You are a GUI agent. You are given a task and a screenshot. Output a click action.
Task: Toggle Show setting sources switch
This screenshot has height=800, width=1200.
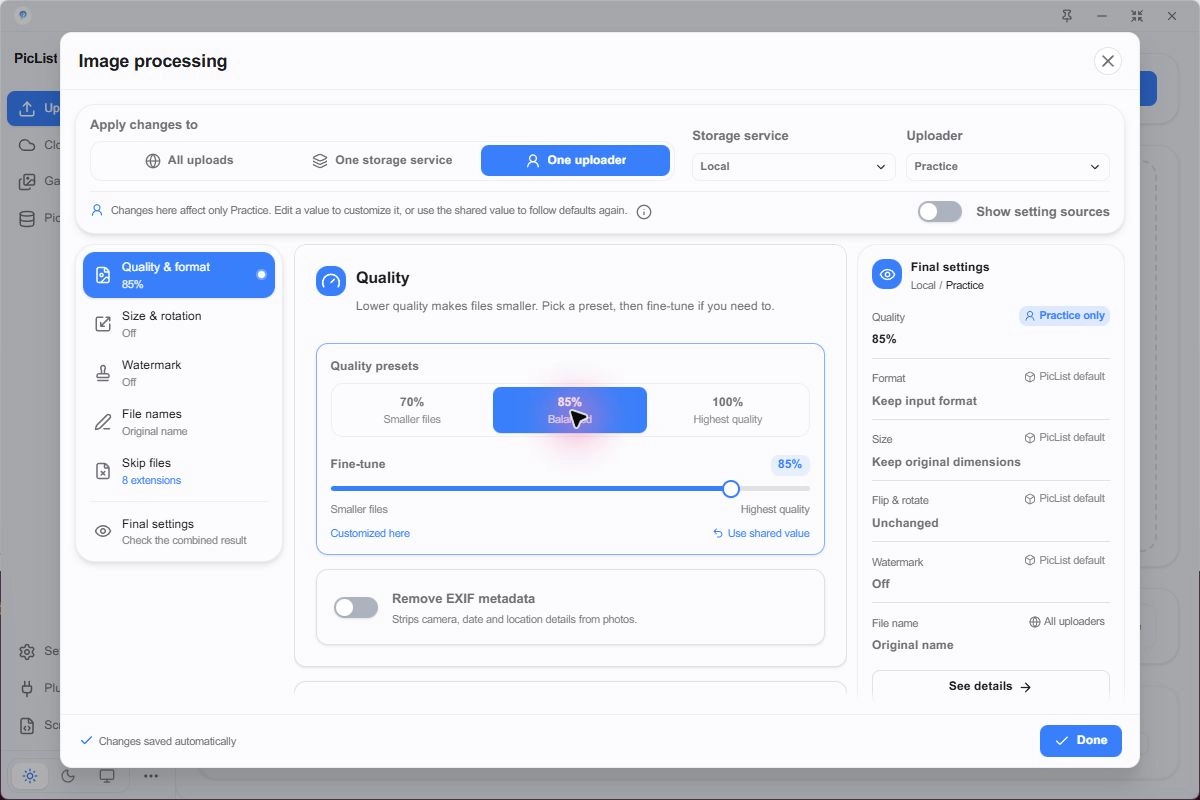(940, 212)
